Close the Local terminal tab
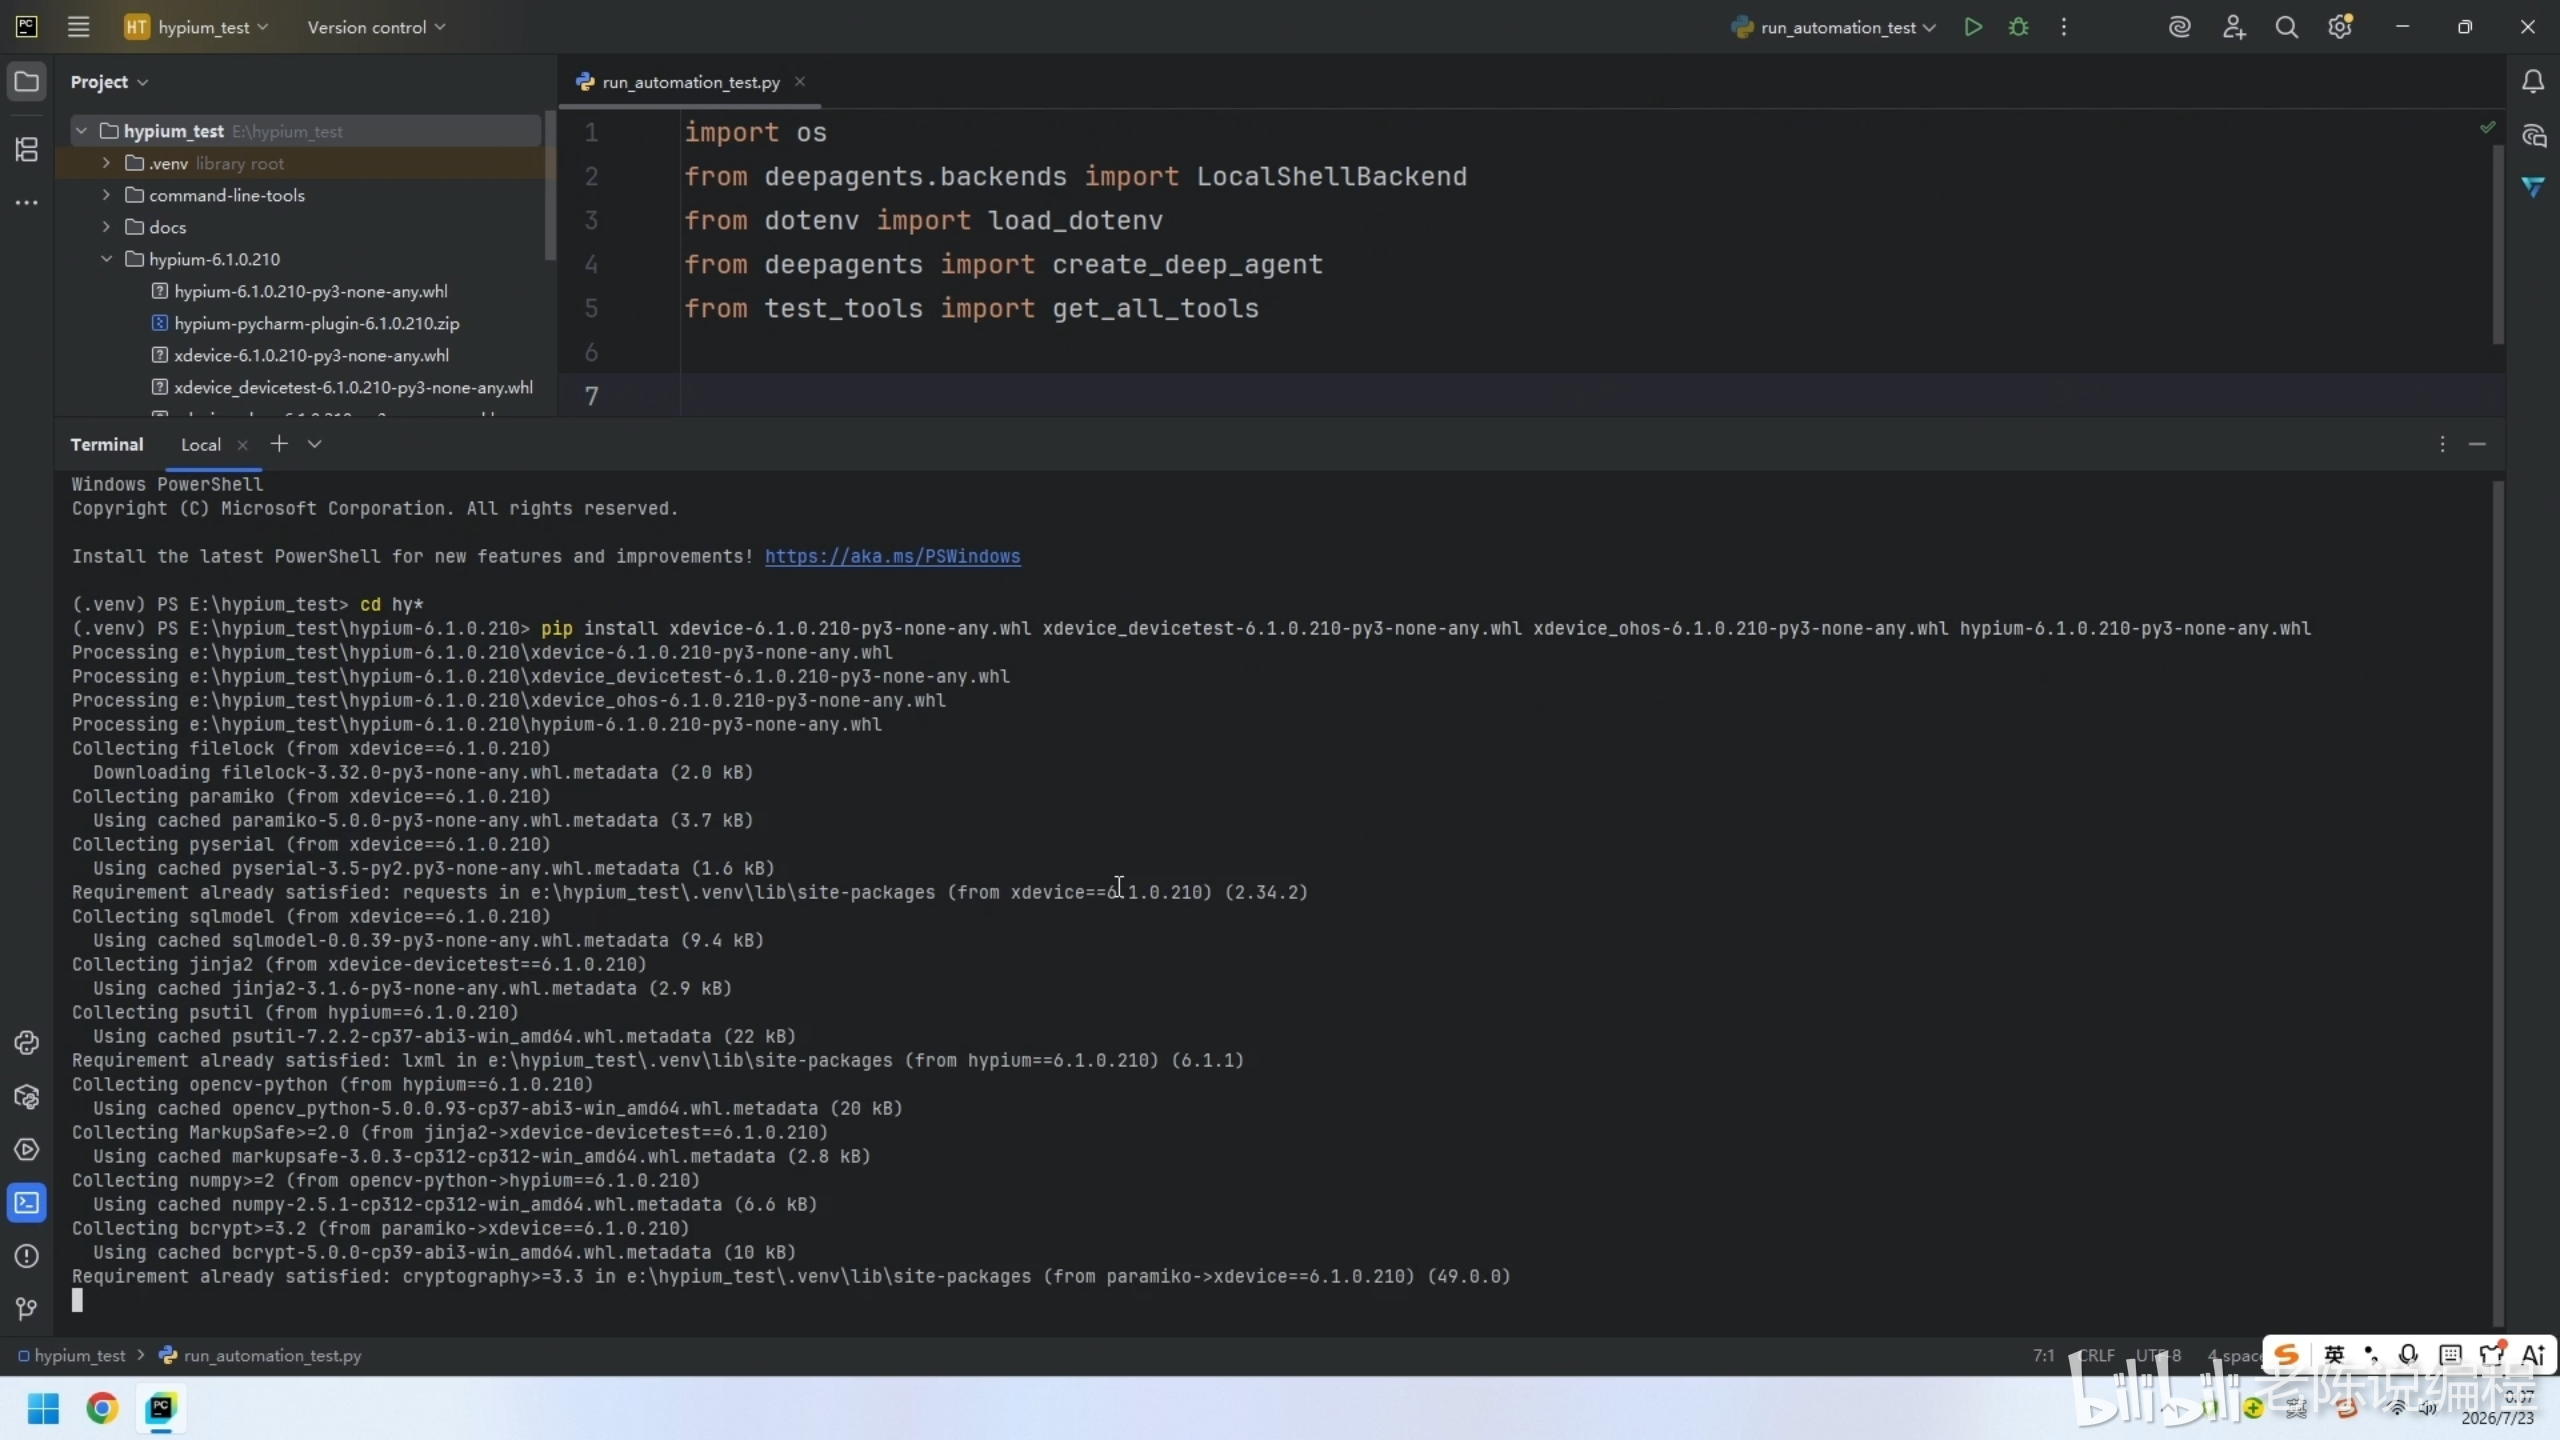Image resolution: width=2560 pixels, height=1440 pixels. (x=242, y=445)
